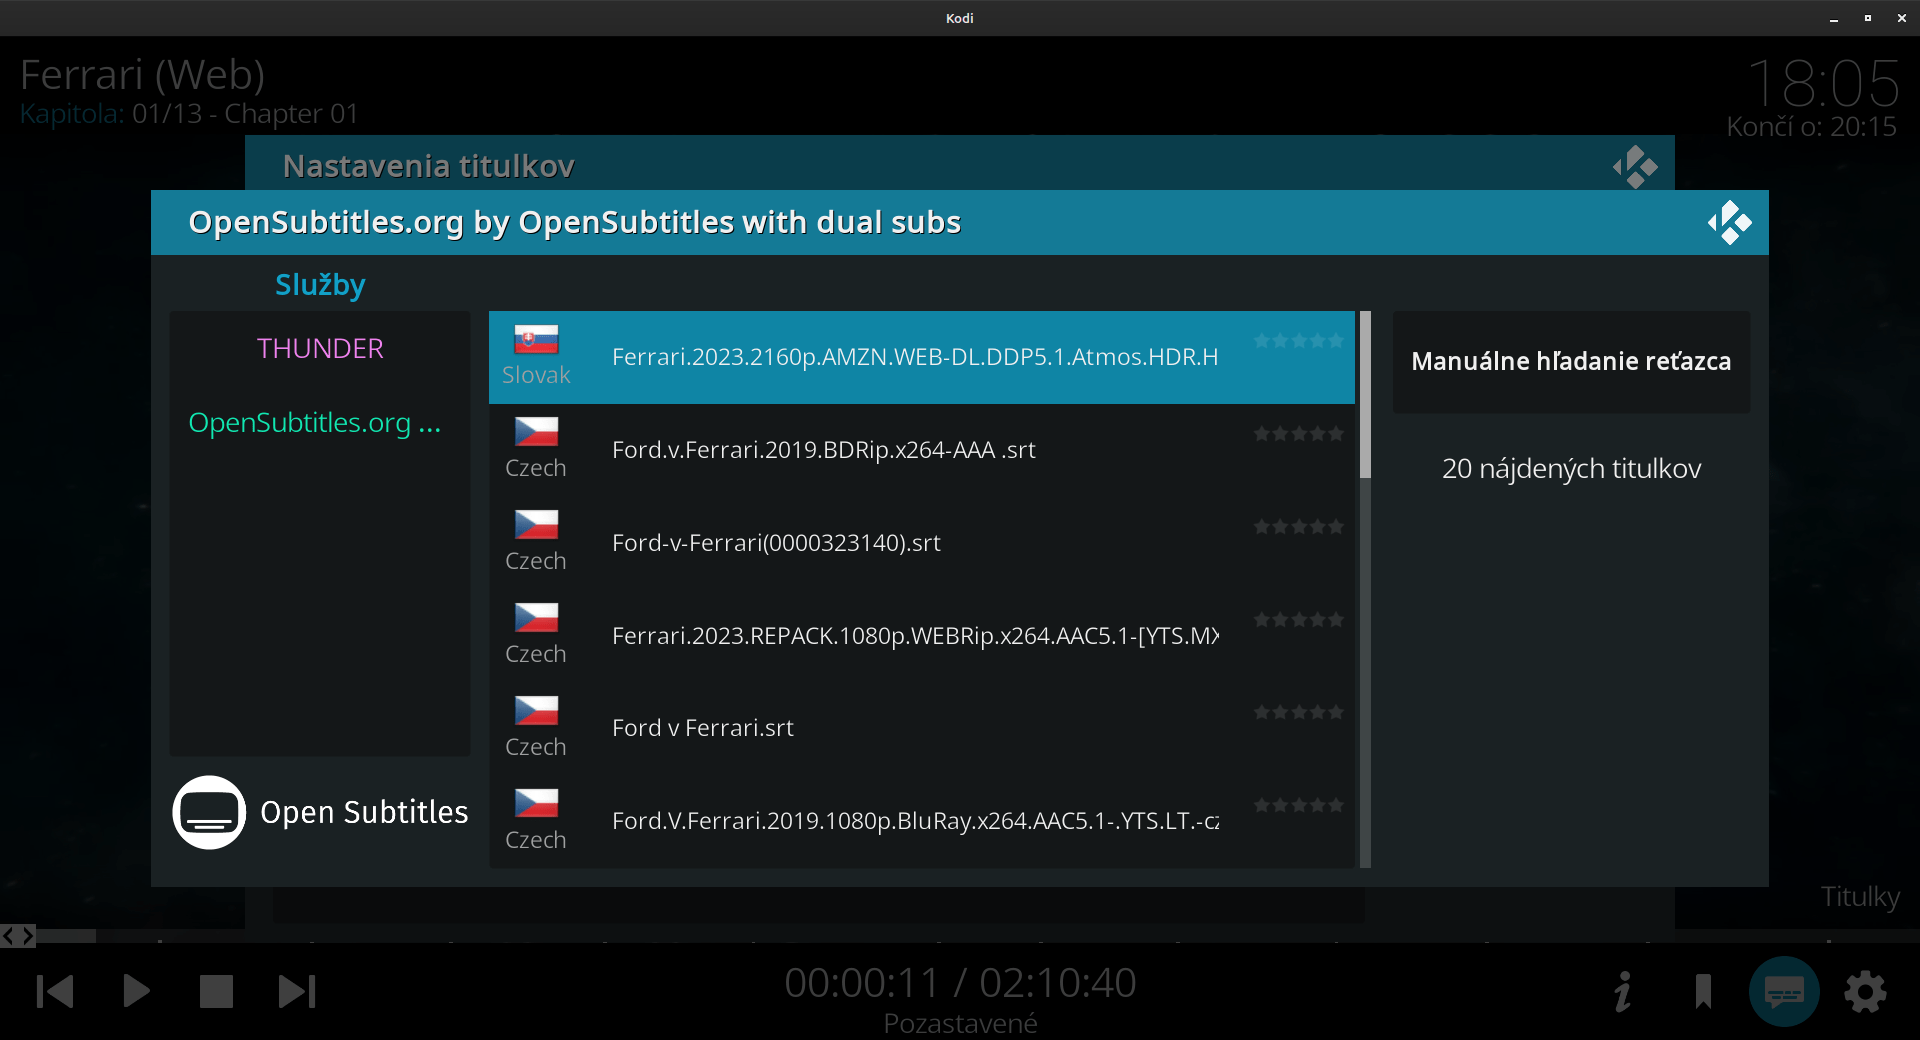Open the bookmarks icon
The width and height of the screenshot is (1920, 1040).
coord(1703,992)
